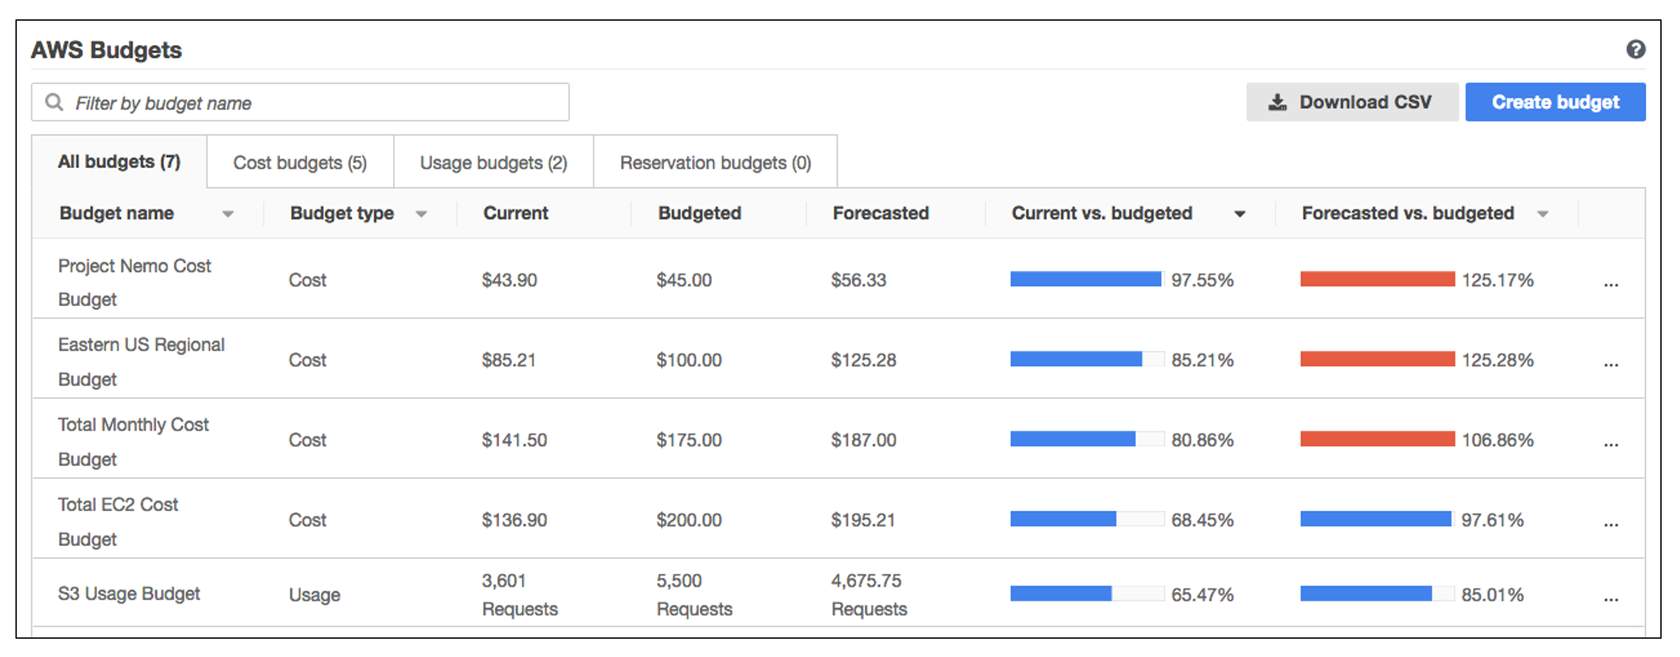Sort by Forecasted vs. budgeted arrow
Viewport: 1680px width, 657px height.
(x=1543, y=214)
